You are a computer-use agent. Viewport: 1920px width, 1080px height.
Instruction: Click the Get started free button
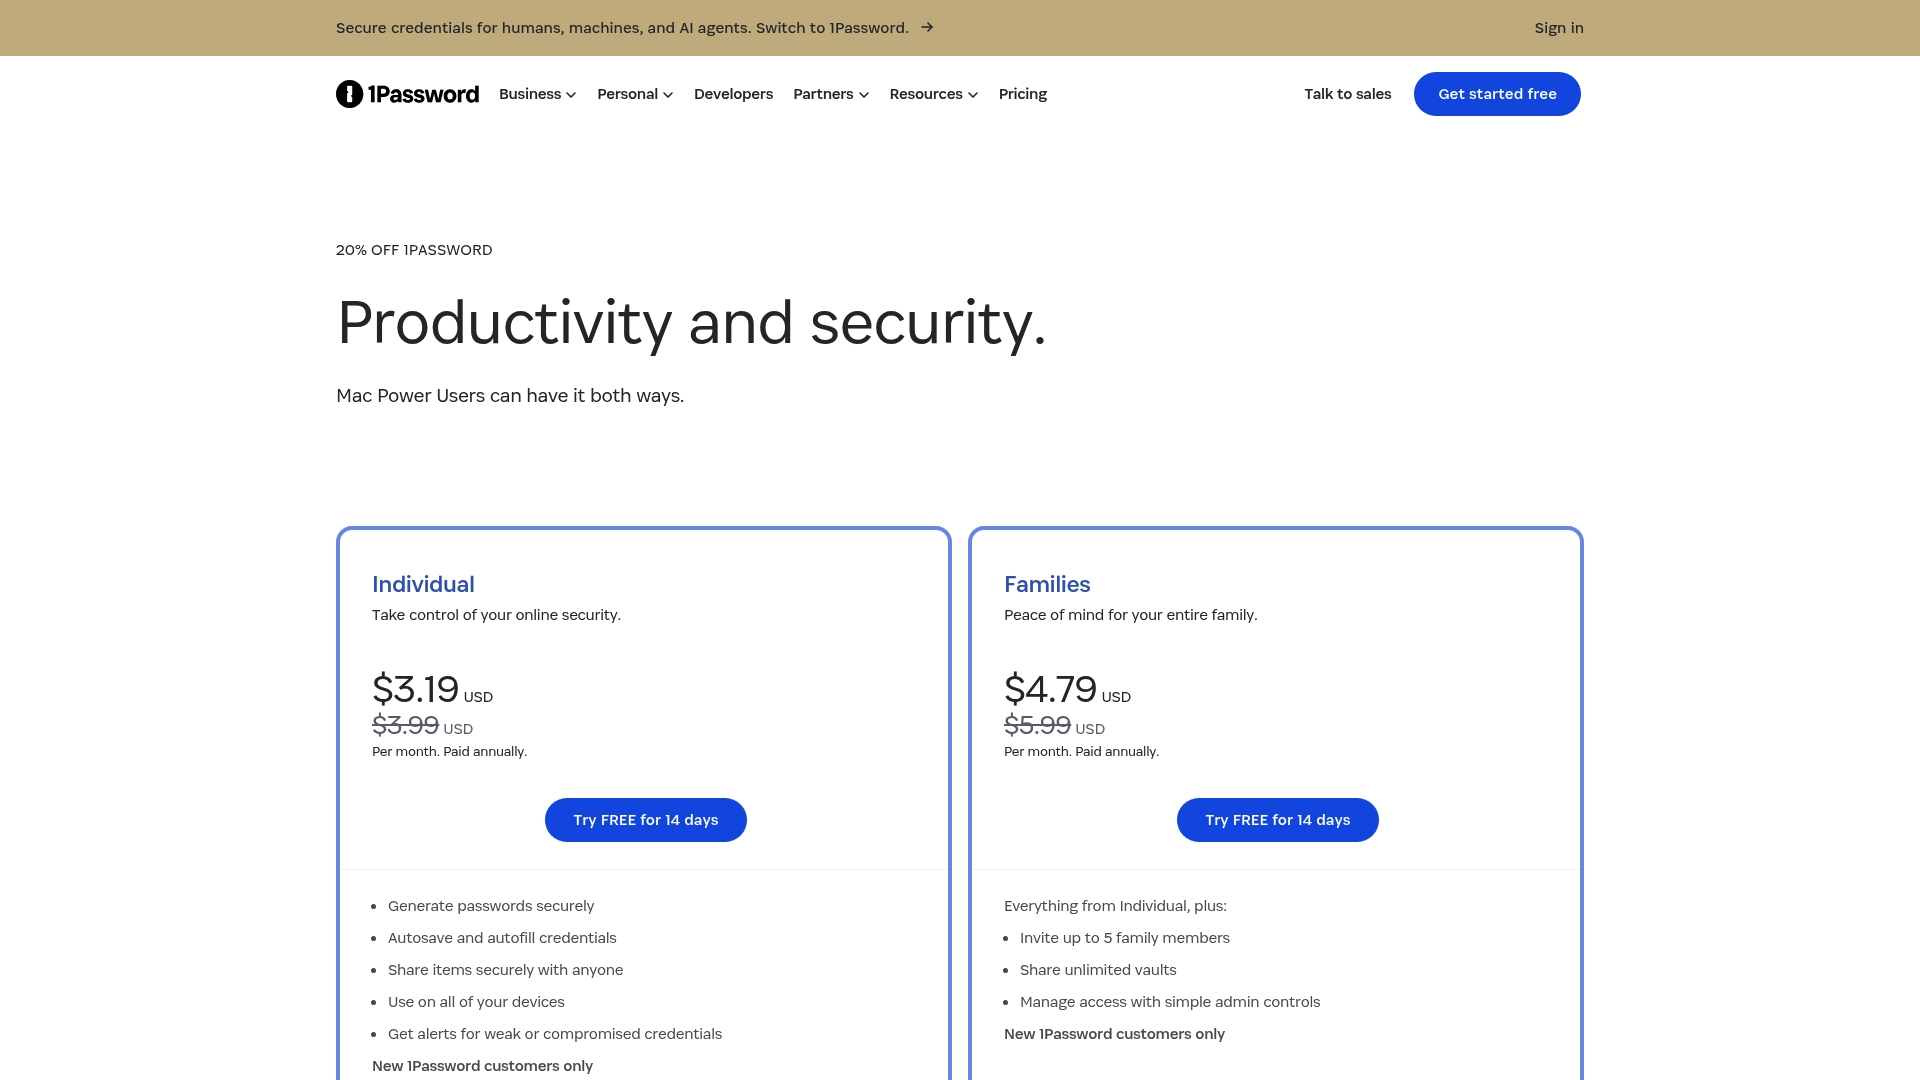pyautogui.click(x=1497, y=94)
